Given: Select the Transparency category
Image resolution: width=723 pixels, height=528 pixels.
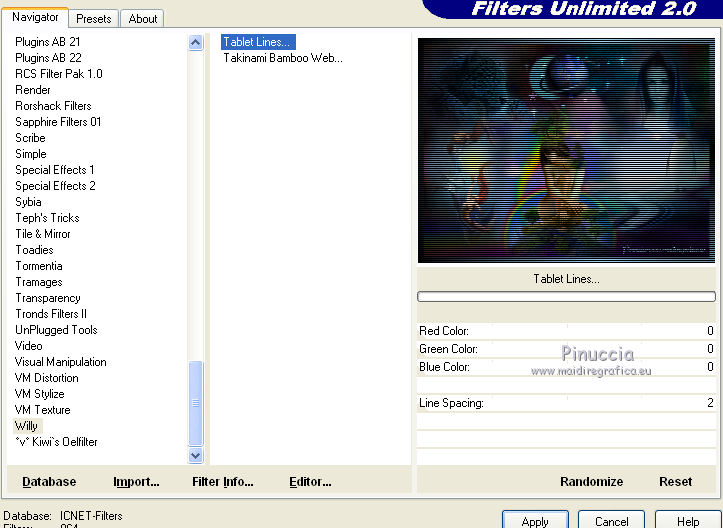Looking at the screenshot, I should click(x=47, y=298).
